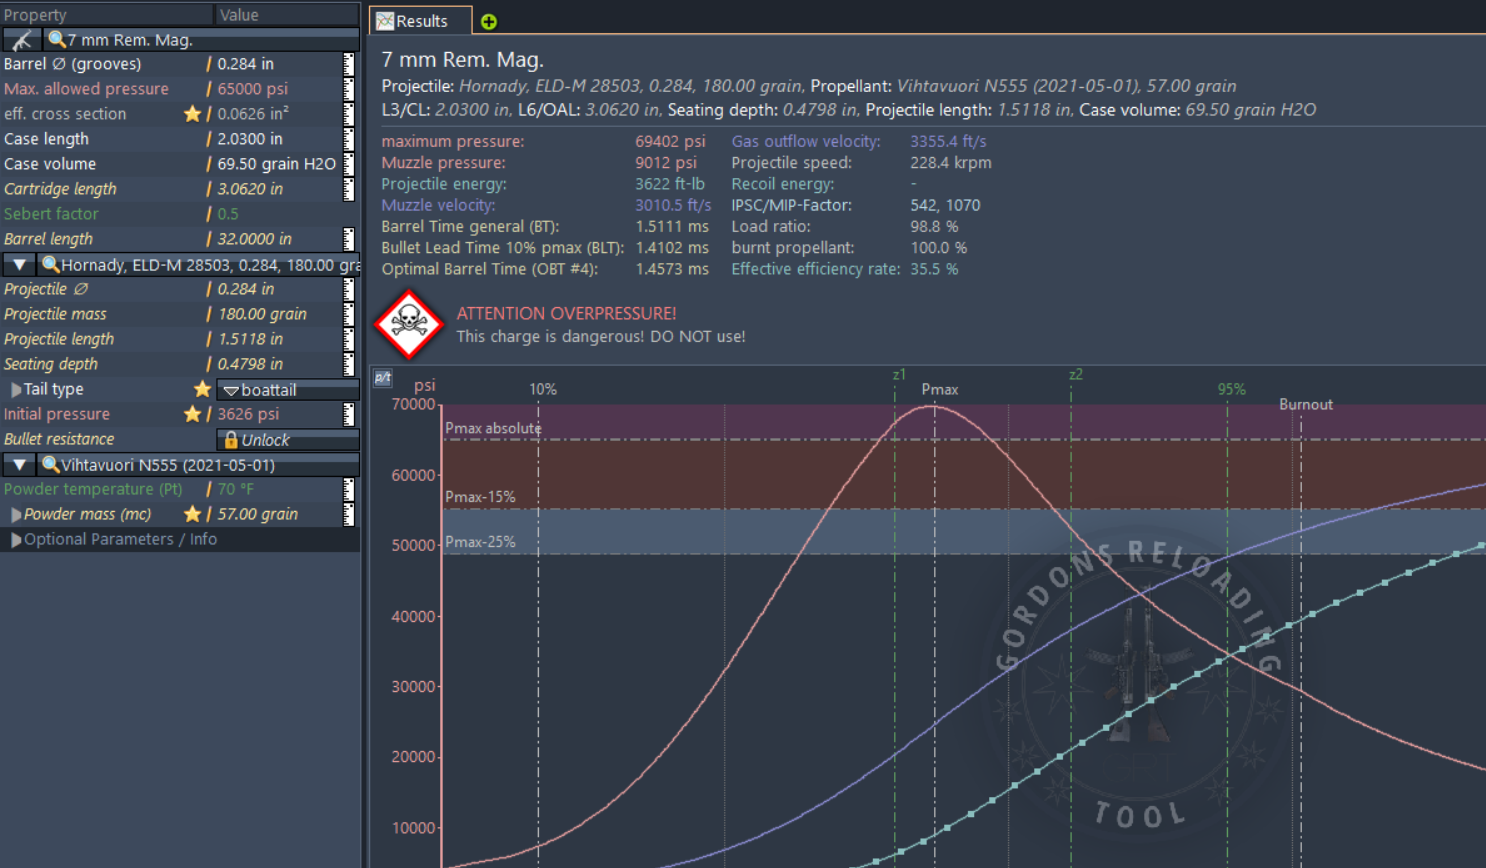Click the 10% marker label on chart
The image size is (1486, 868).
543,389
